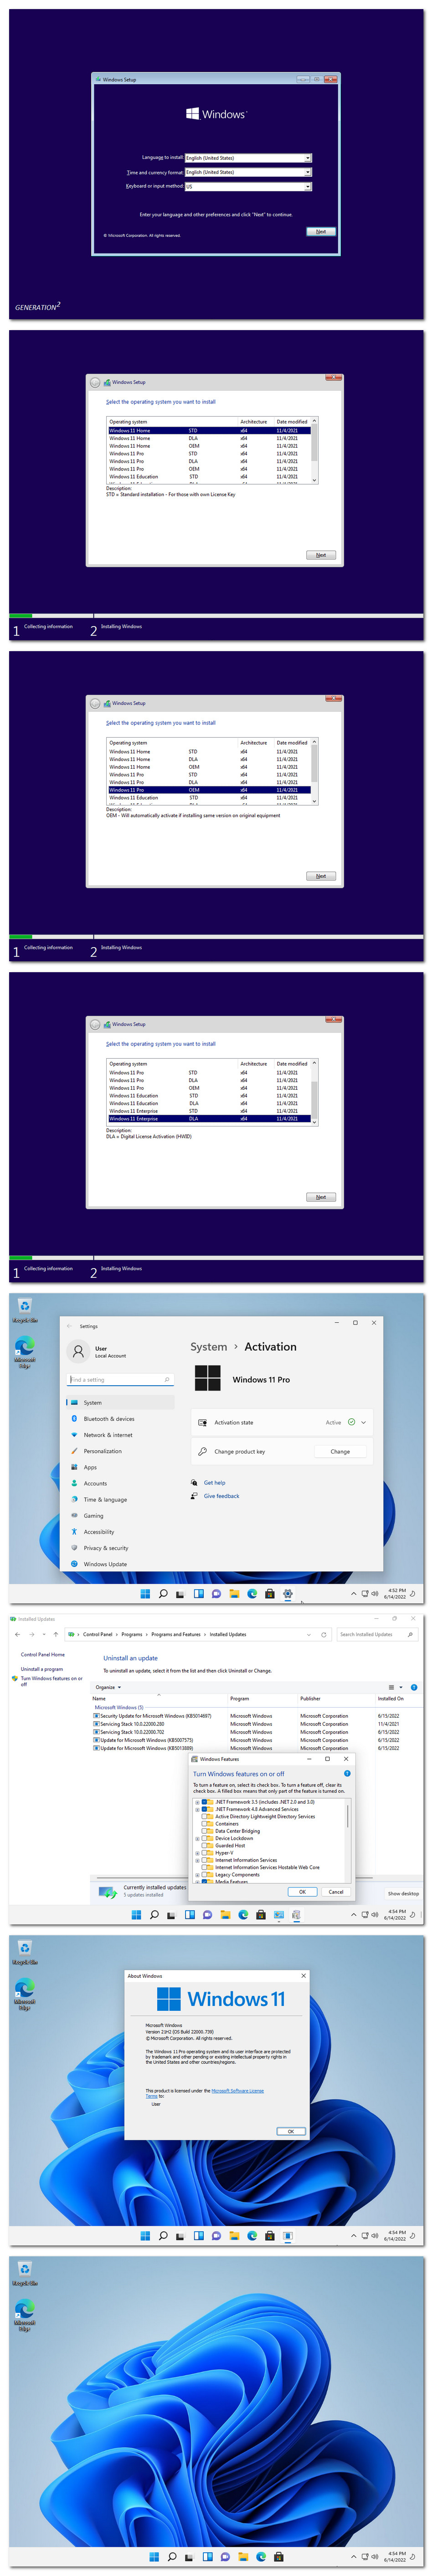The height and width of the screenshot is (2576, 433).
Task: Open the Language to install dropdown
Action: (x=248, y=158)
